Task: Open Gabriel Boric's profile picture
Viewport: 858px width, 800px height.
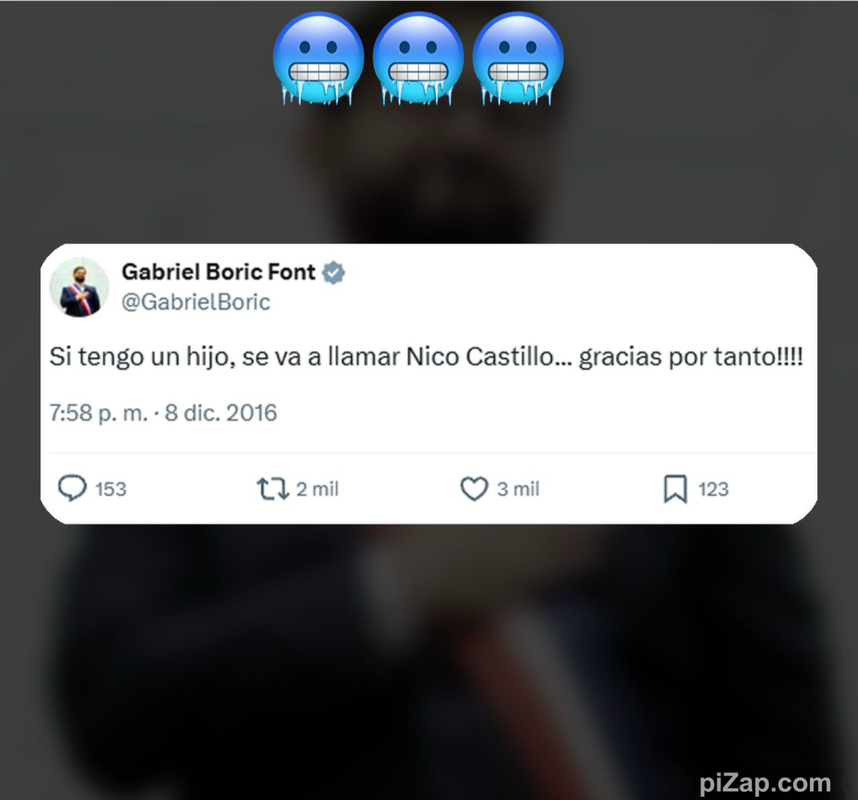Action: point(79,287)
